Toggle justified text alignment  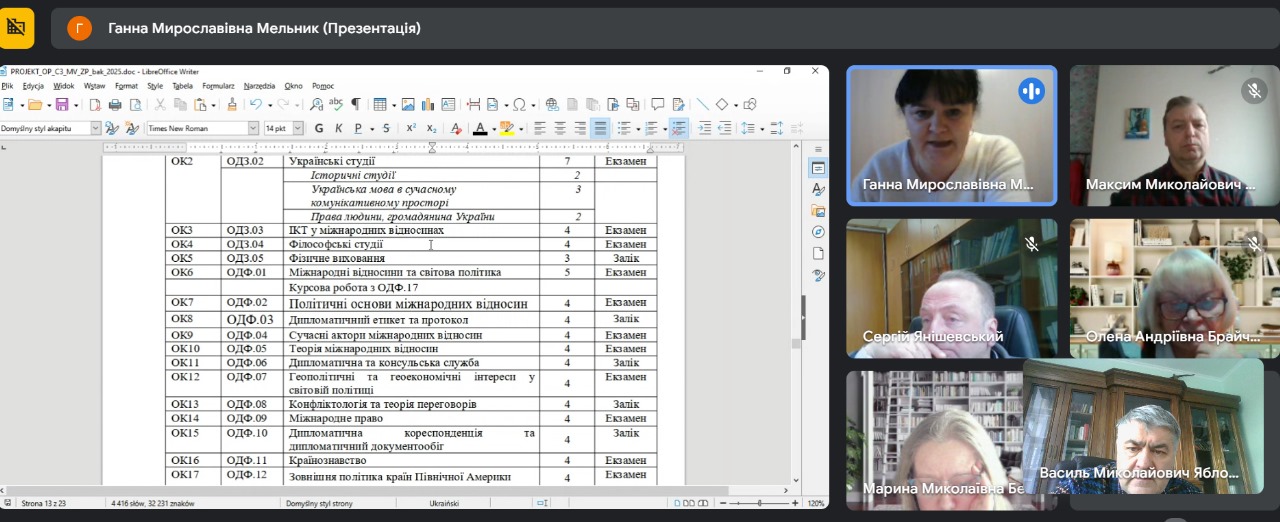tap(600, 128)
